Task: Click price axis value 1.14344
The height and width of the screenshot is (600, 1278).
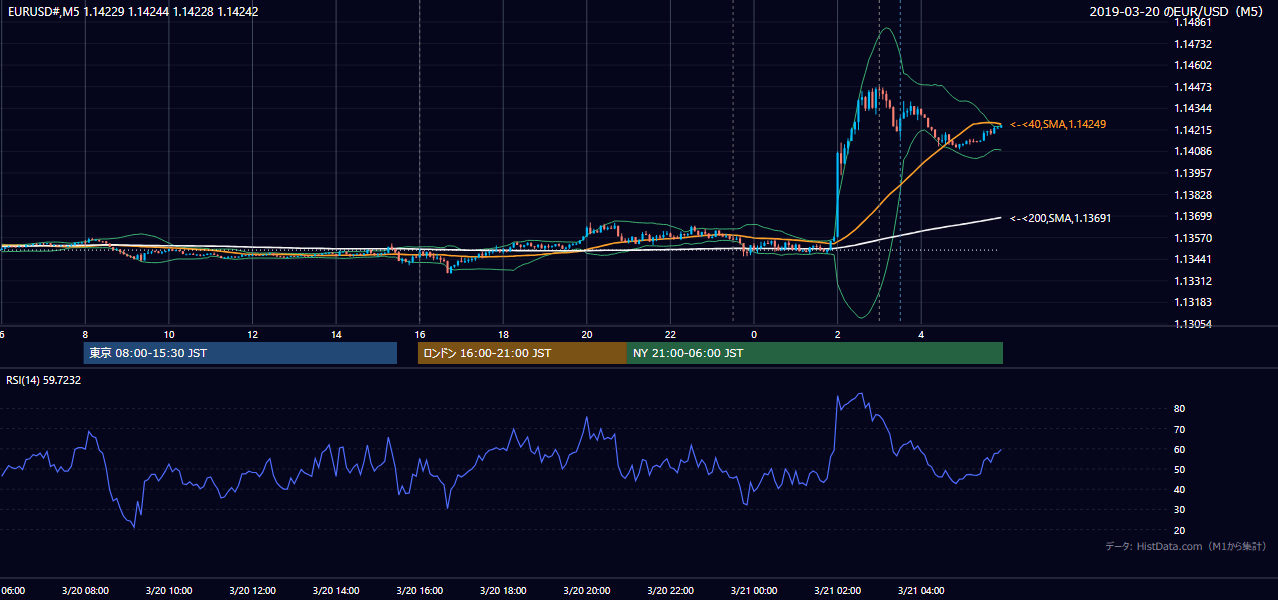Action: click(1194, 108)
